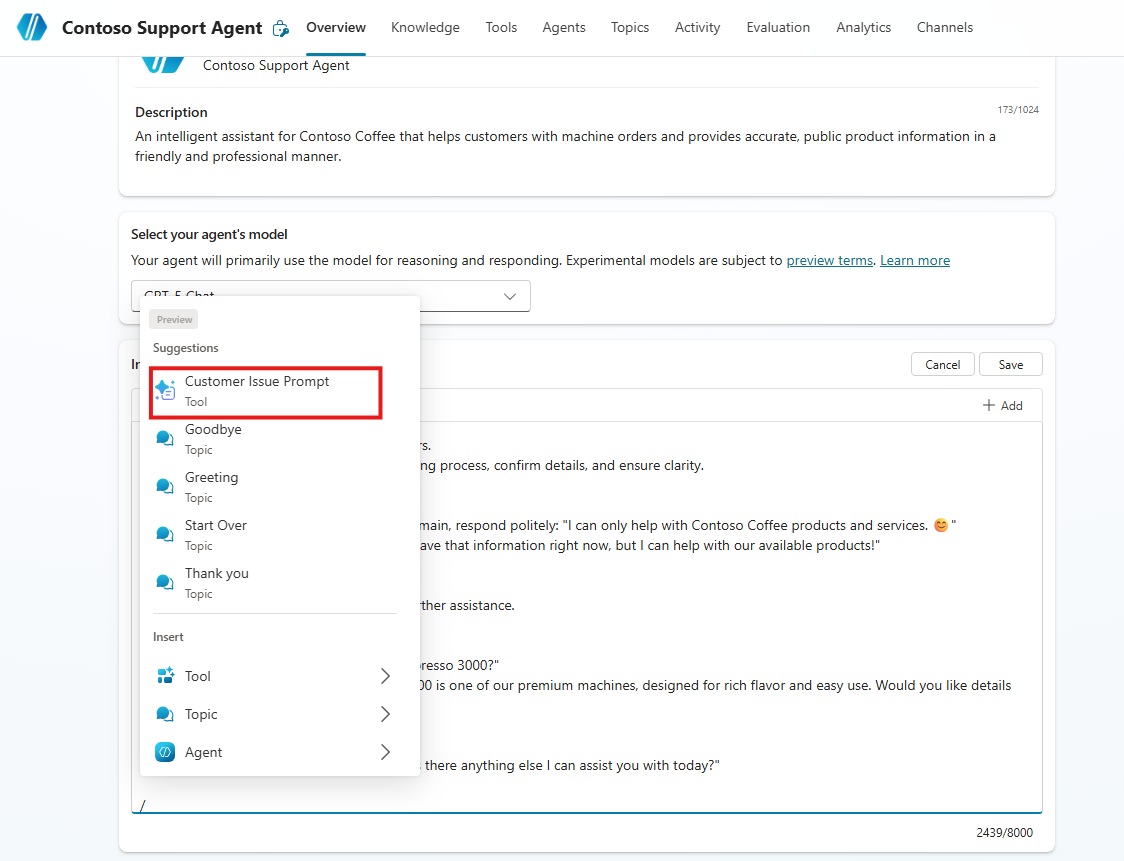This screenshot has width=1124, height=861.
Task: Click the Tool insert icon
Action: (x=165, y=675)
